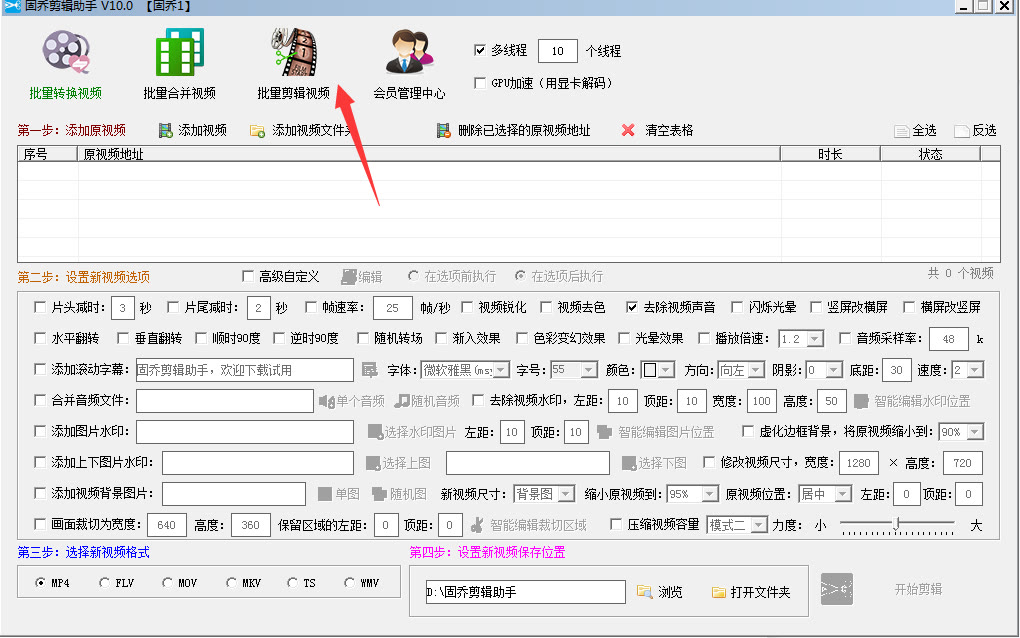Click the 浏览 folder icon

pyautogui.click(x=644, y=592)
